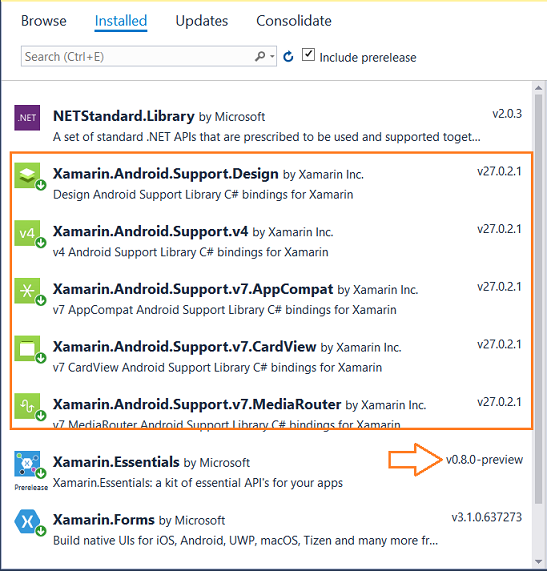Click the NETStandard.Library purple .NET icon
547x571 pixels.
click(27, 118)
